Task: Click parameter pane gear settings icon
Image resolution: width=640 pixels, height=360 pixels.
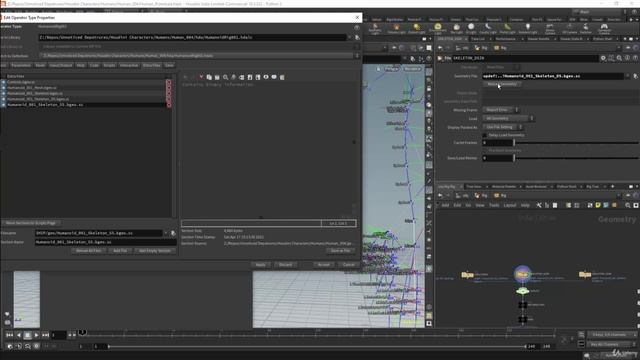Action: click(x=603, y=58)
